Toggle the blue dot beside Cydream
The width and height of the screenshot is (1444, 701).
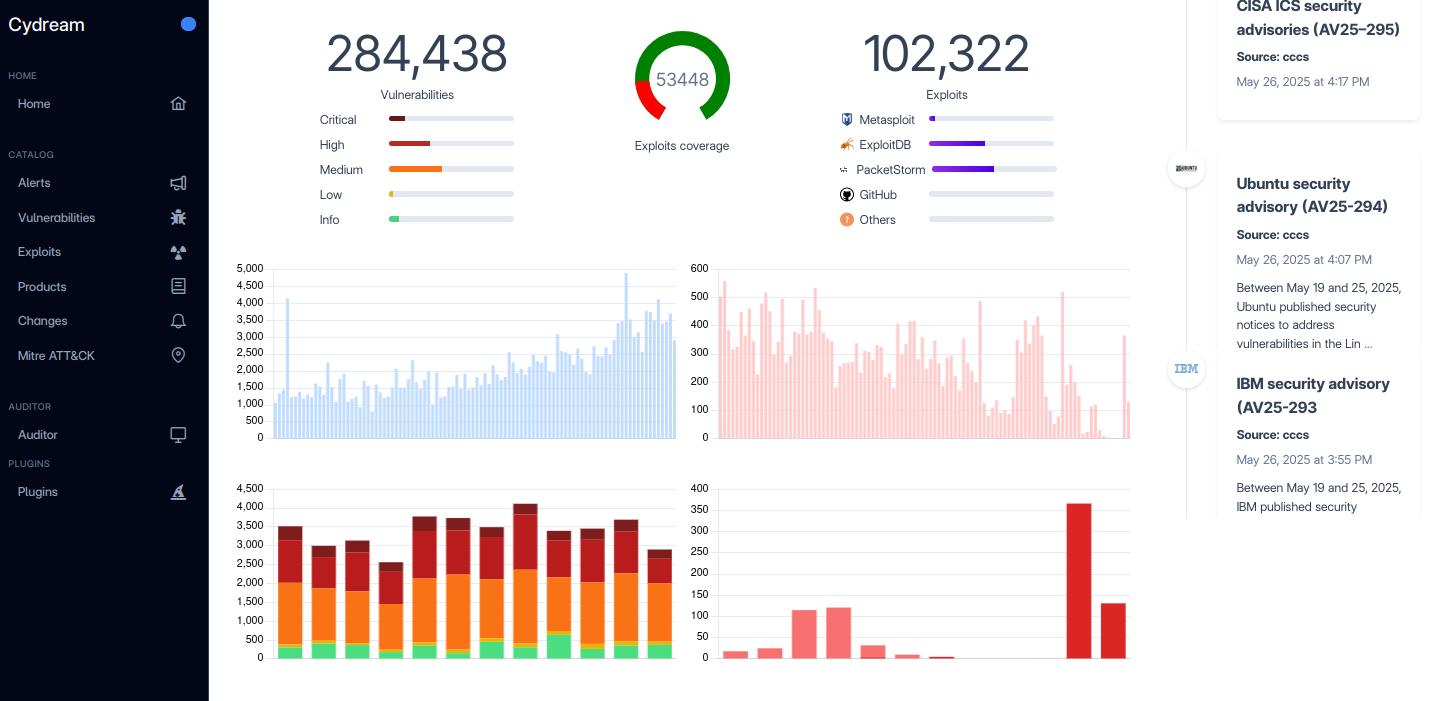pyautogui.click(x=188, y=25)
